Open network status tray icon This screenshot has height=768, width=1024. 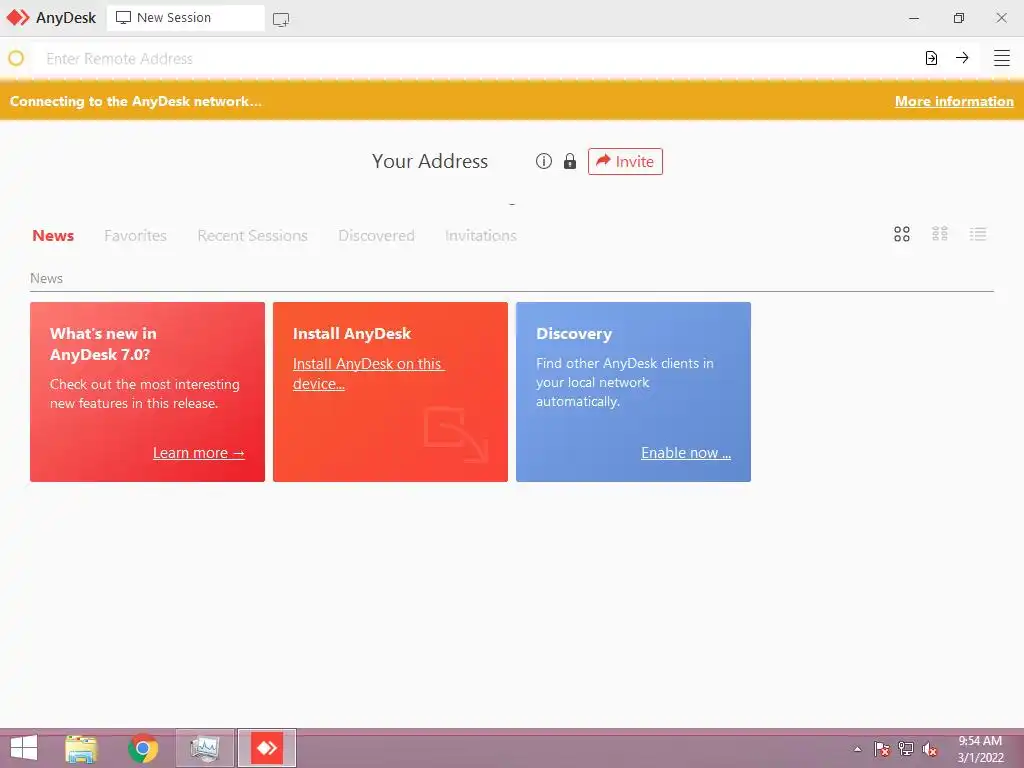(905, 749)
